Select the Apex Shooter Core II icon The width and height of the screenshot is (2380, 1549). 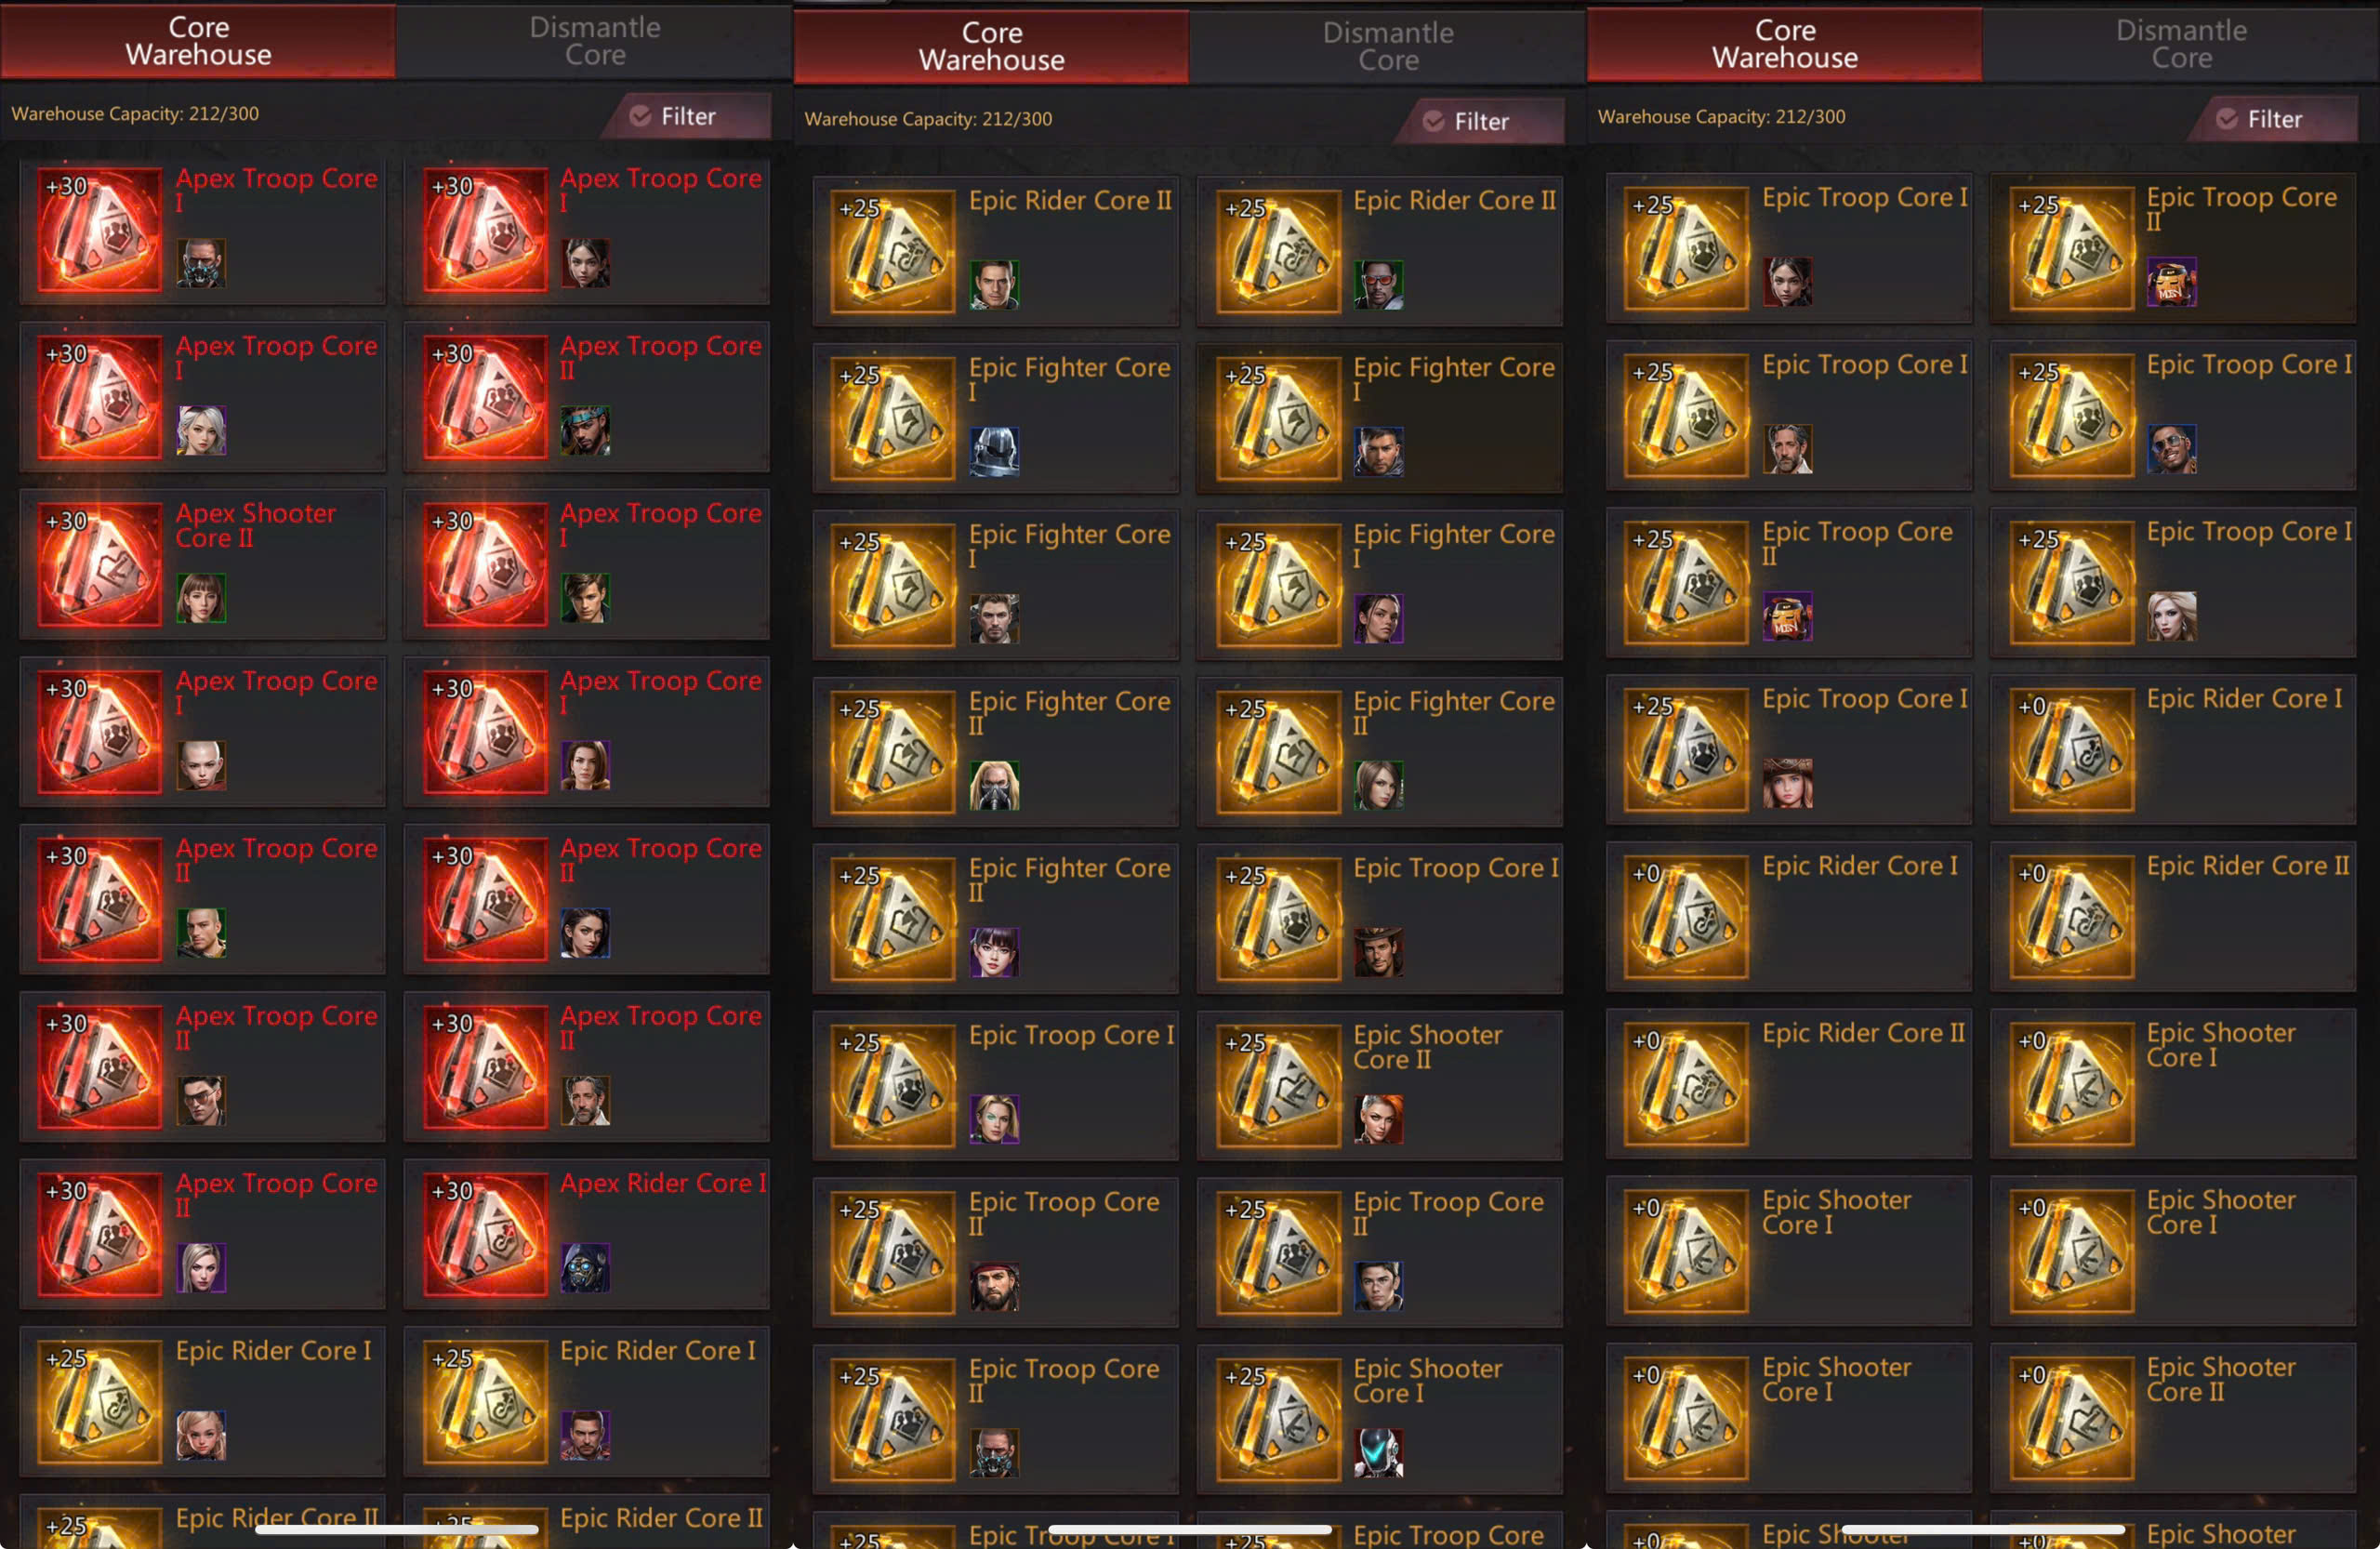[99, 564]
